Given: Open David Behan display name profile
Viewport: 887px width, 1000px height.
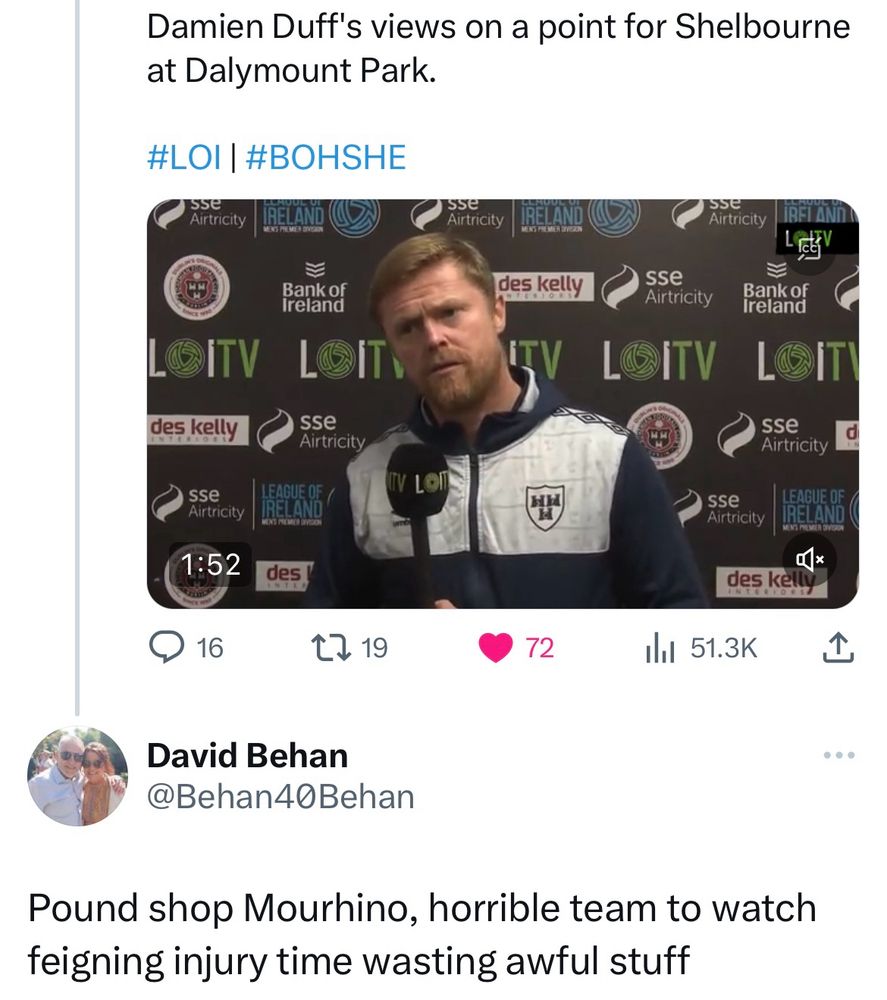Looking at the screenshot, I should (247, 756).
